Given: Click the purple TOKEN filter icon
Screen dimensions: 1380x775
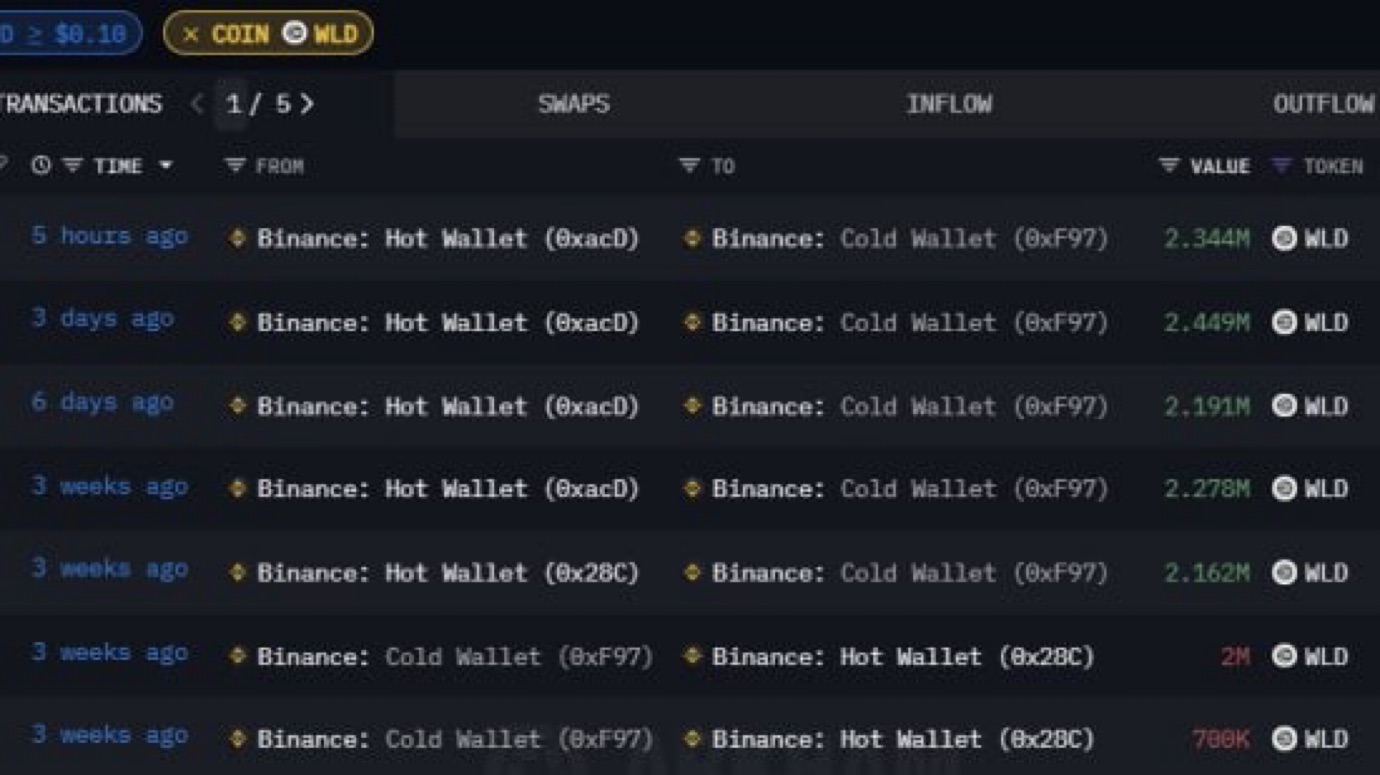Looking at the screenshot, I should tap(1281, 165).
